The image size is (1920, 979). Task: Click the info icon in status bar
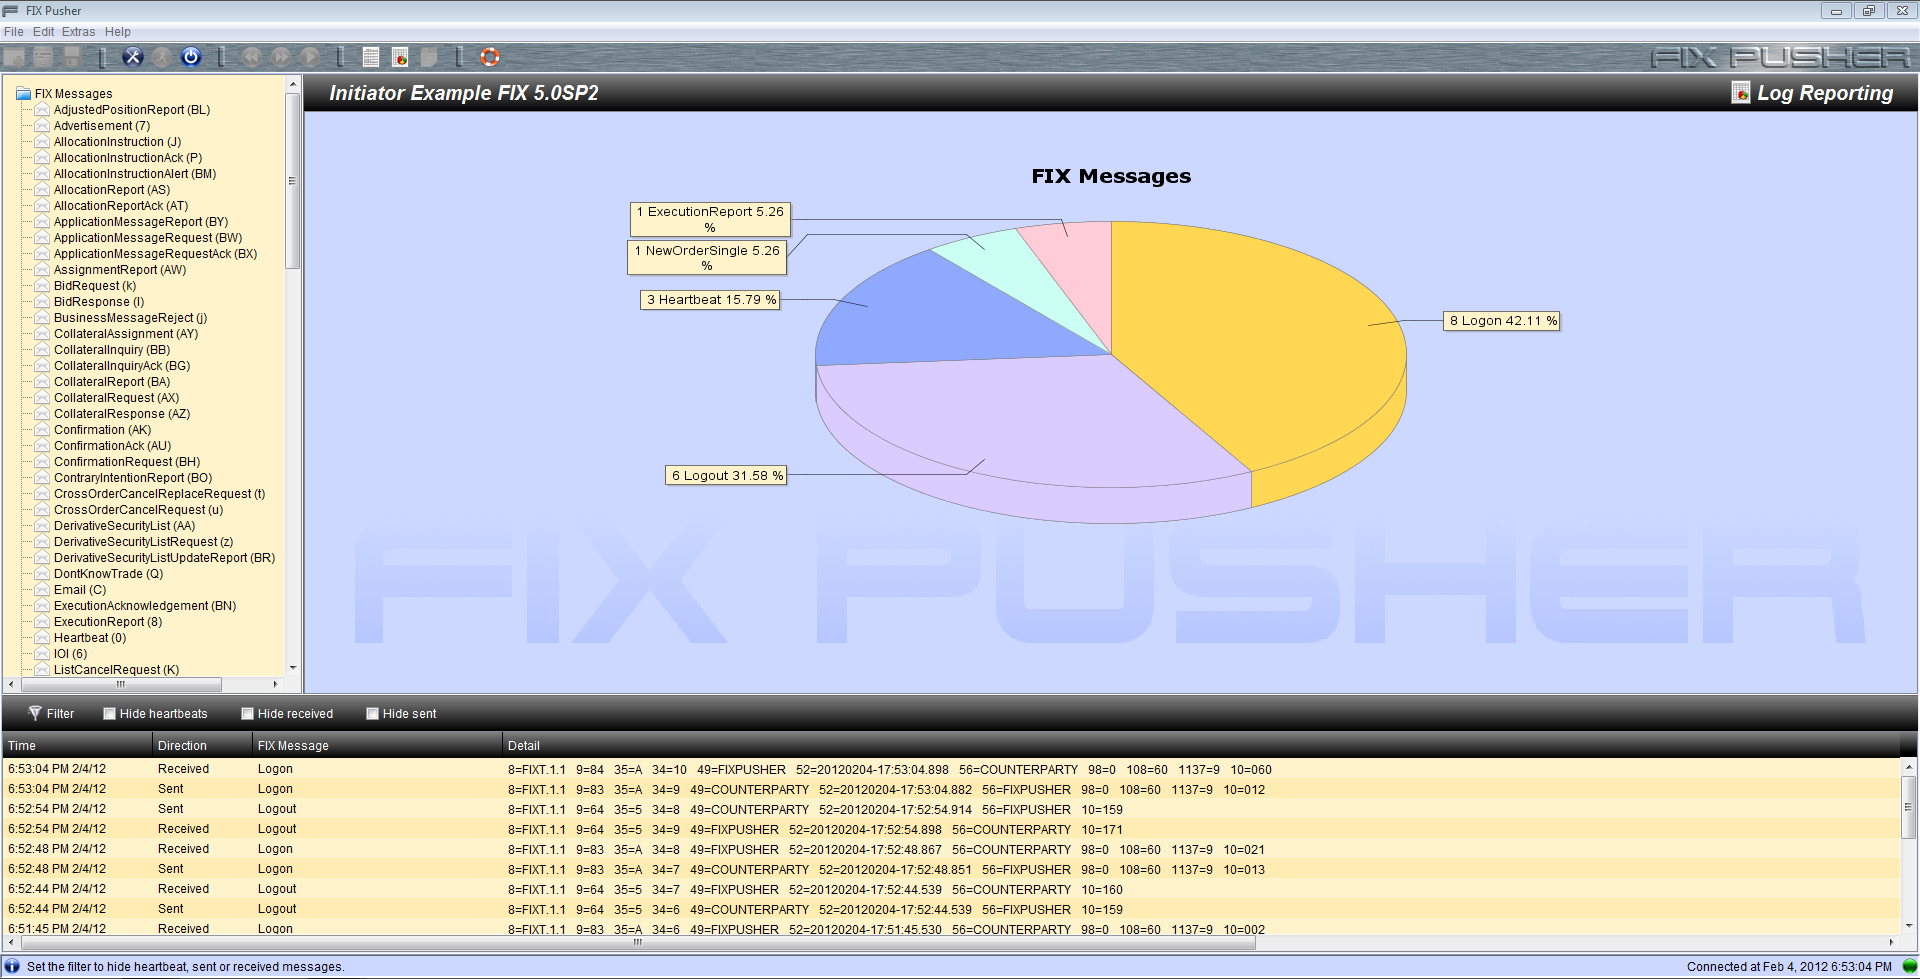[x=12, y=966]
